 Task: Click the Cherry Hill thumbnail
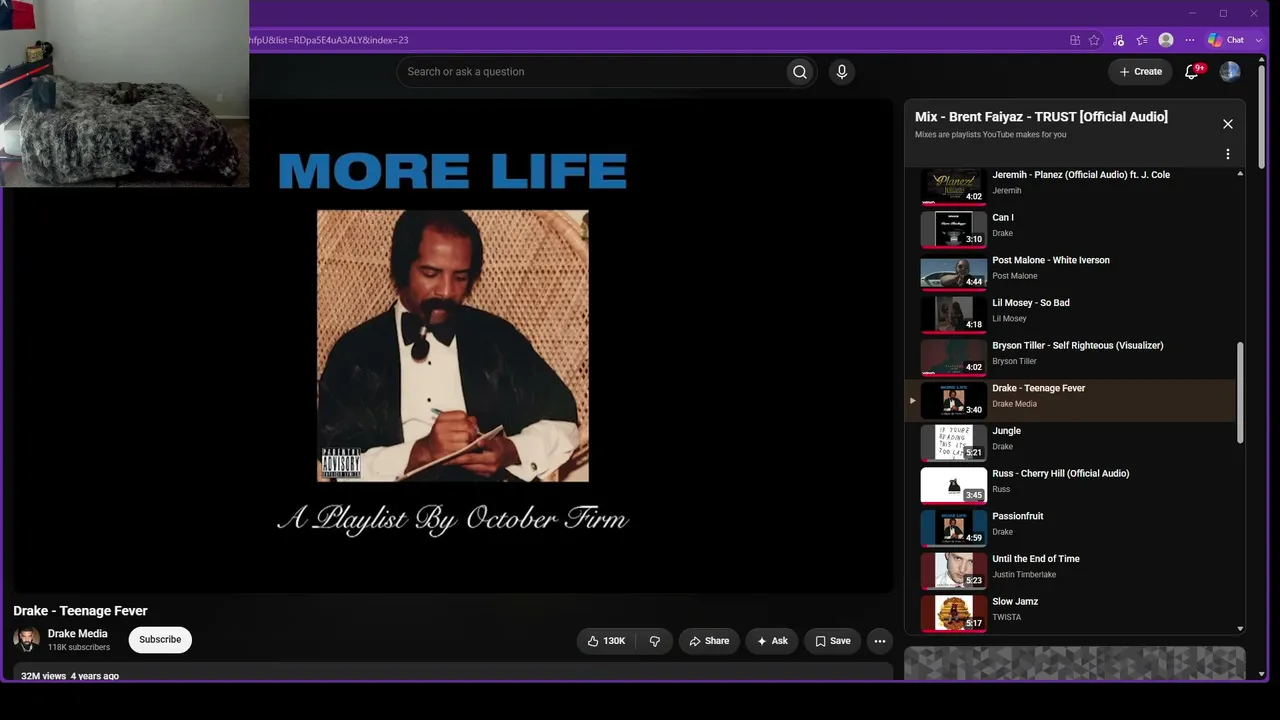(953, 486)
